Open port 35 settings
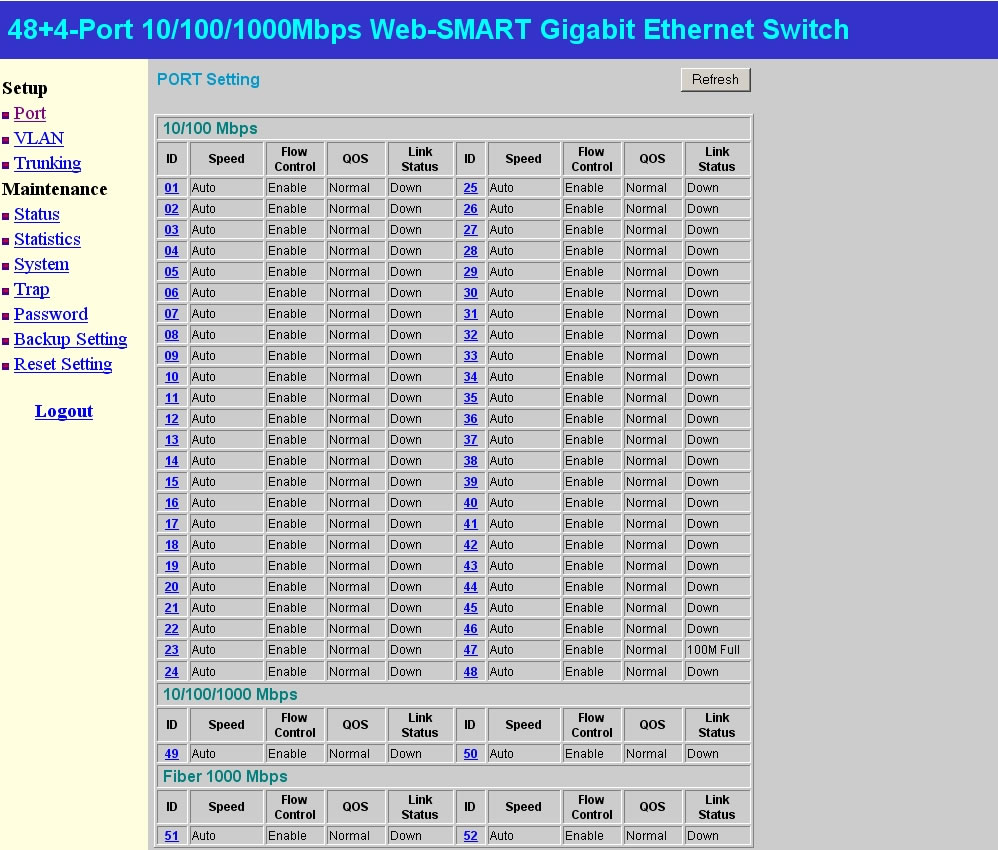Screen dimensions: 998x850 click(470, 398)
